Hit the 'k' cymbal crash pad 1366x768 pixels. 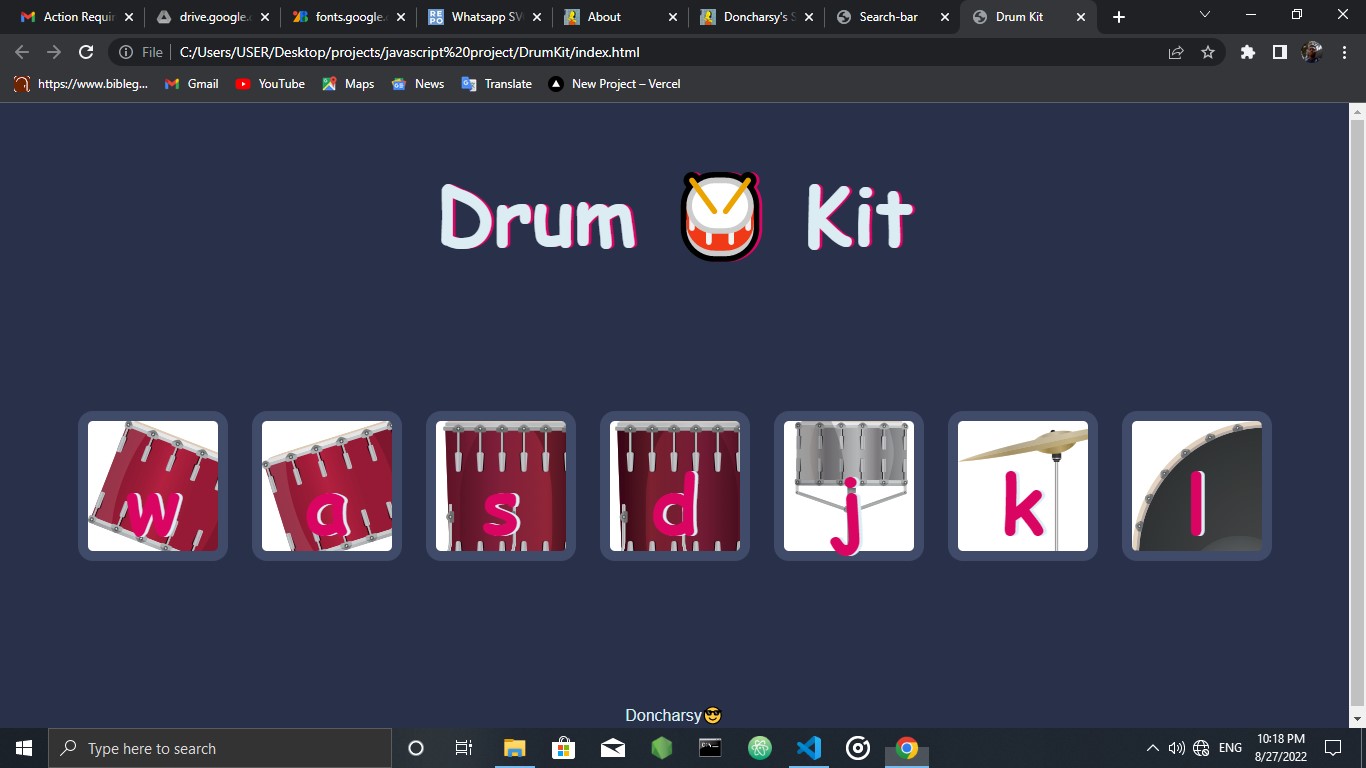click(x=1023, y=486)
